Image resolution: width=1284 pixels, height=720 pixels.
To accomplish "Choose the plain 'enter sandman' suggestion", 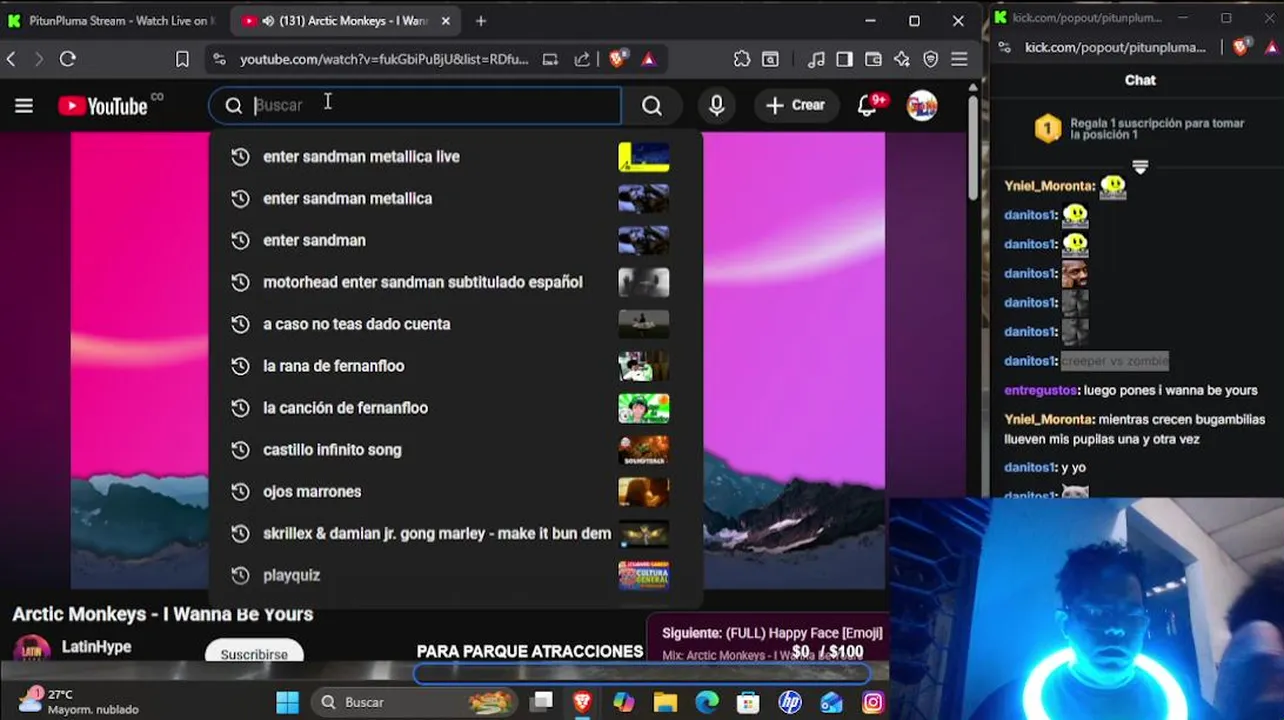I will coord(455,241).
